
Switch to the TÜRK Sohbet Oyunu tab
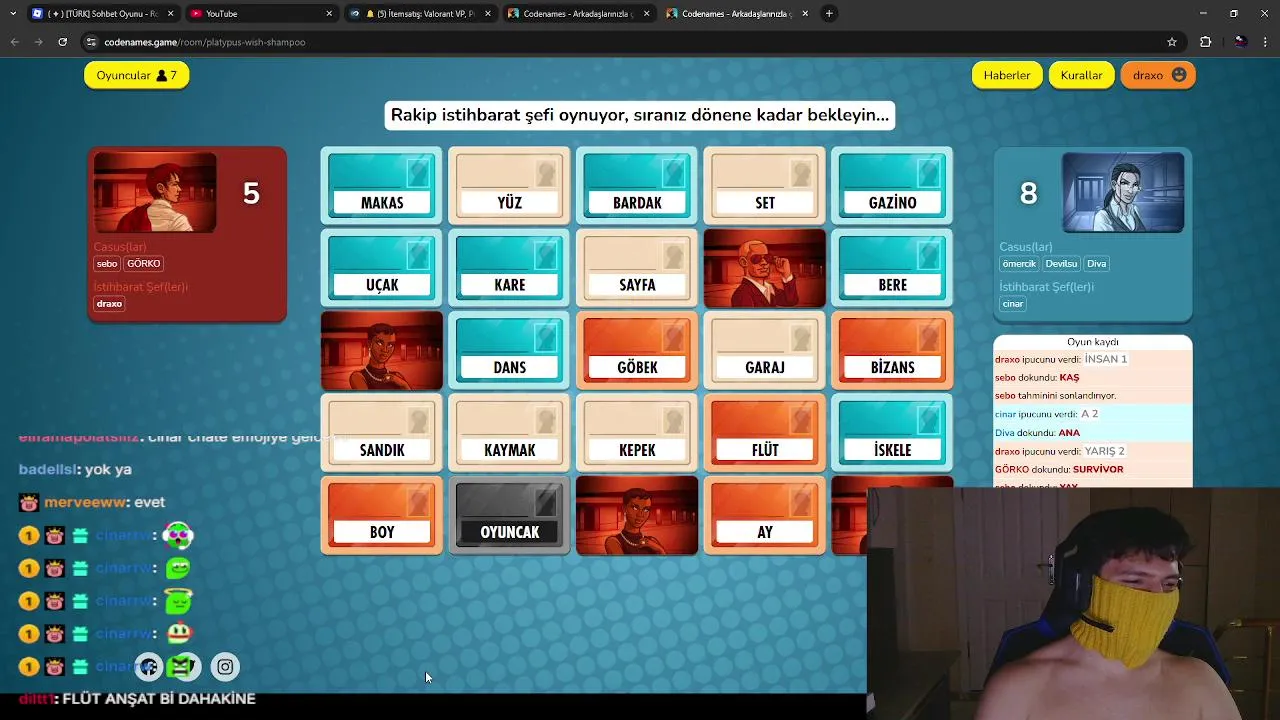[x=103, y=14]
